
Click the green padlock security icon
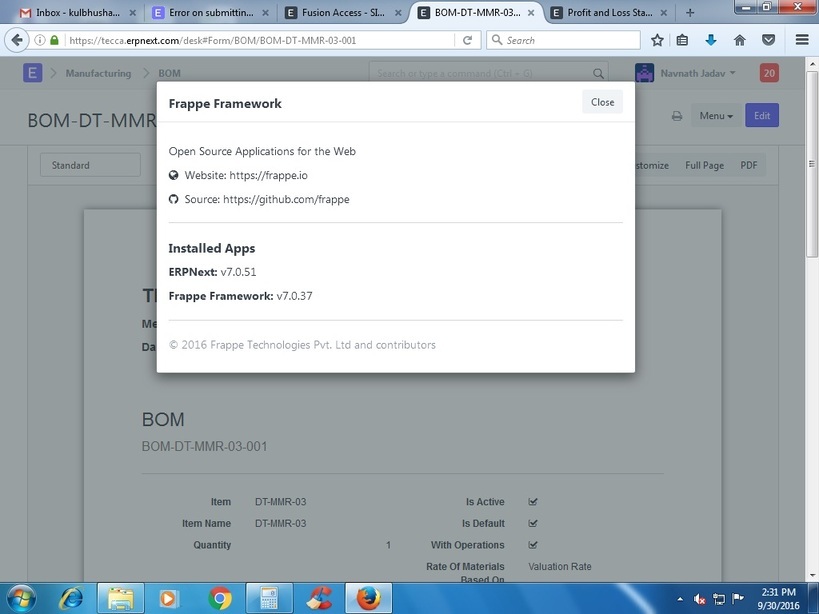pos(54,40)
